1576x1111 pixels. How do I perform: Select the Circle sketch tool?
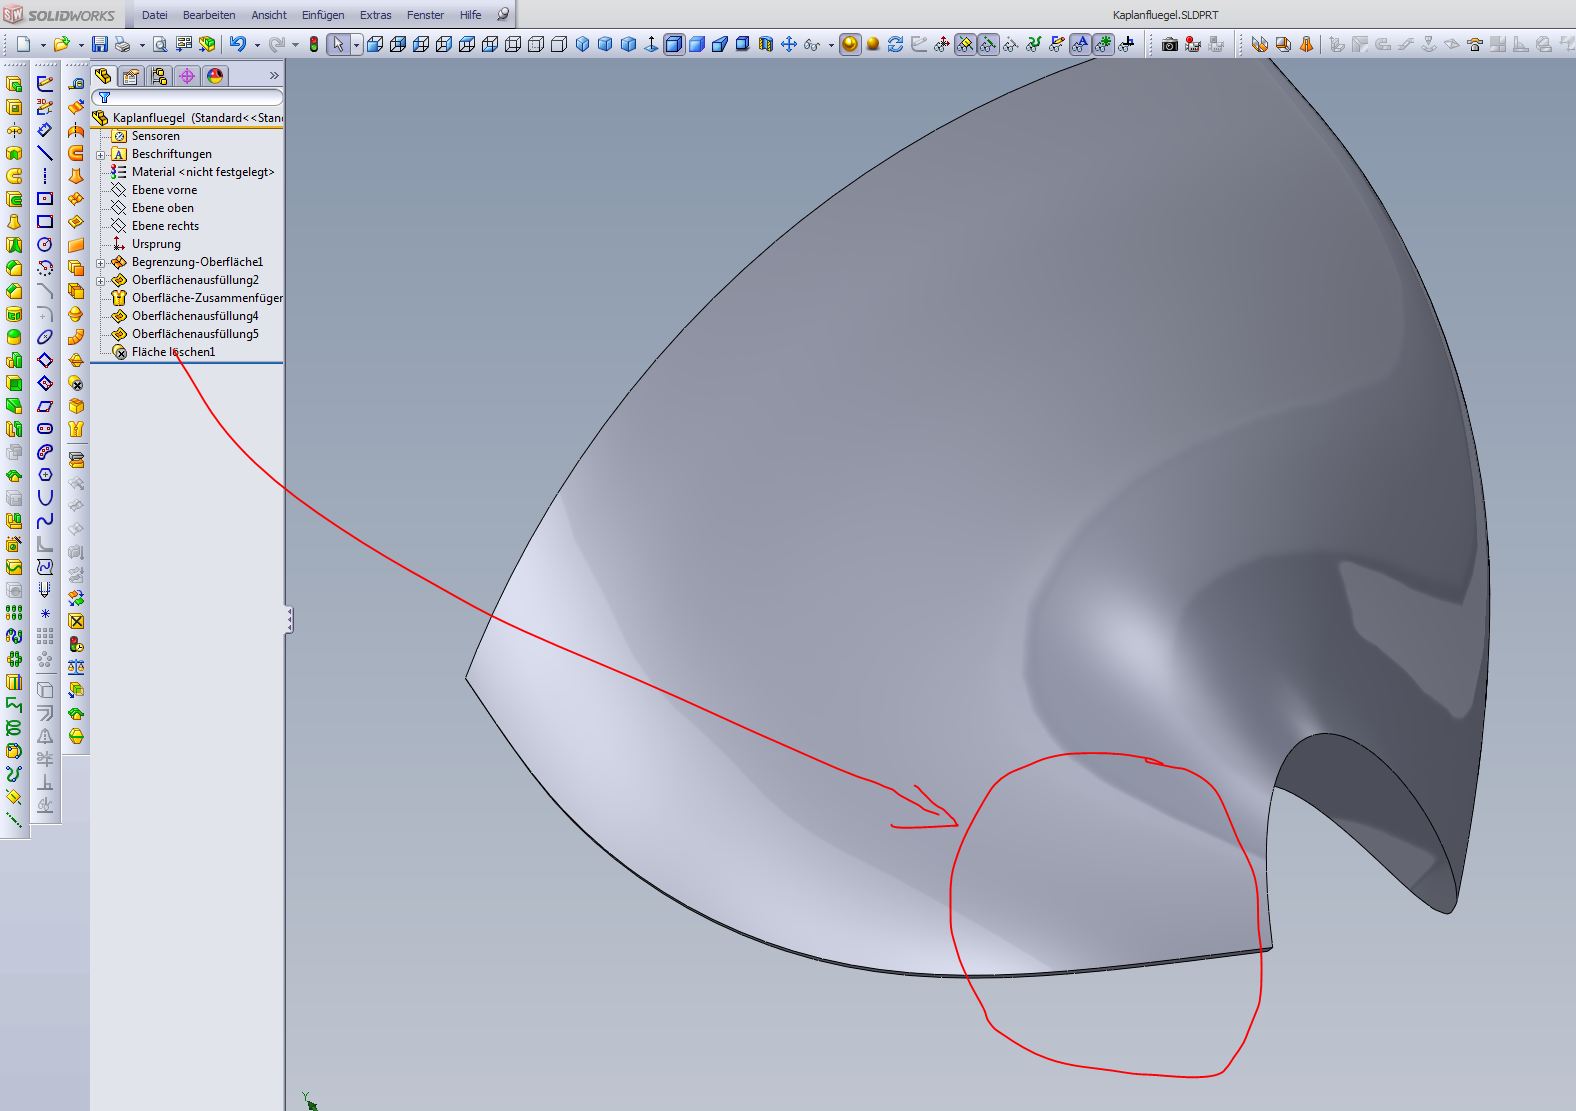[45, 245]
